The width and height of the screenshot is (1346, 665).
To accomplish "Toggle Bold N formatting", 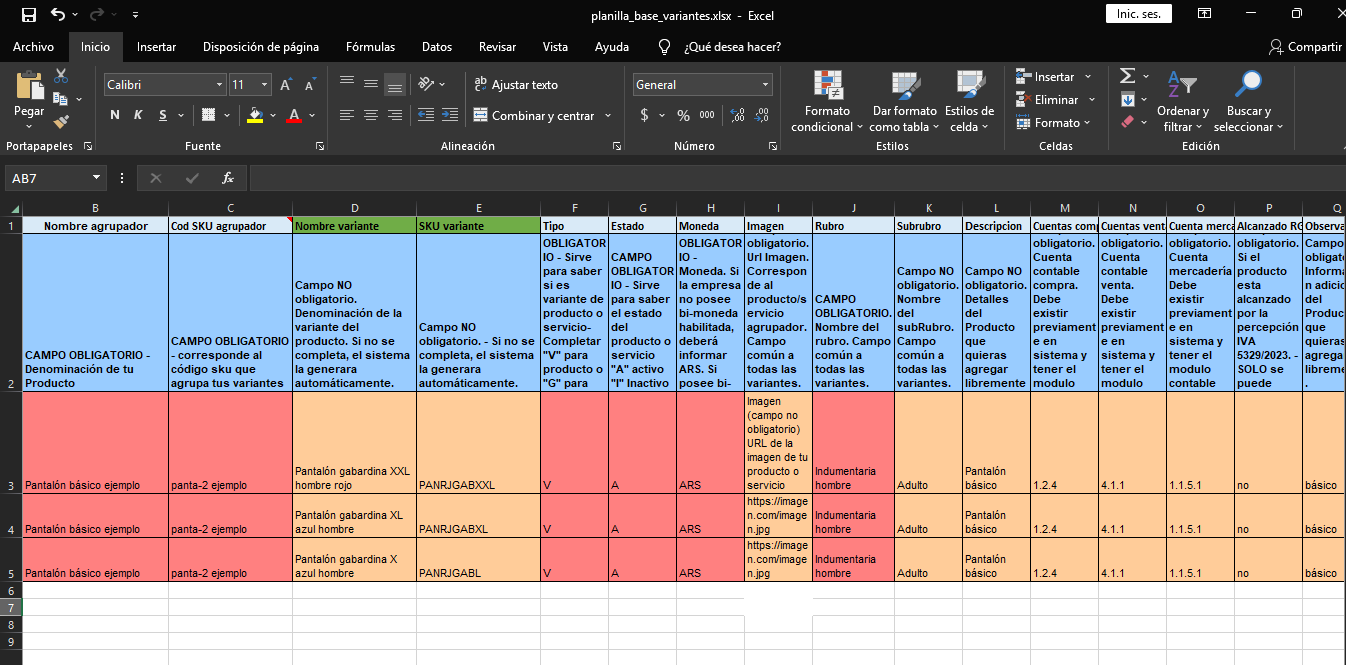I will [115, 115].
